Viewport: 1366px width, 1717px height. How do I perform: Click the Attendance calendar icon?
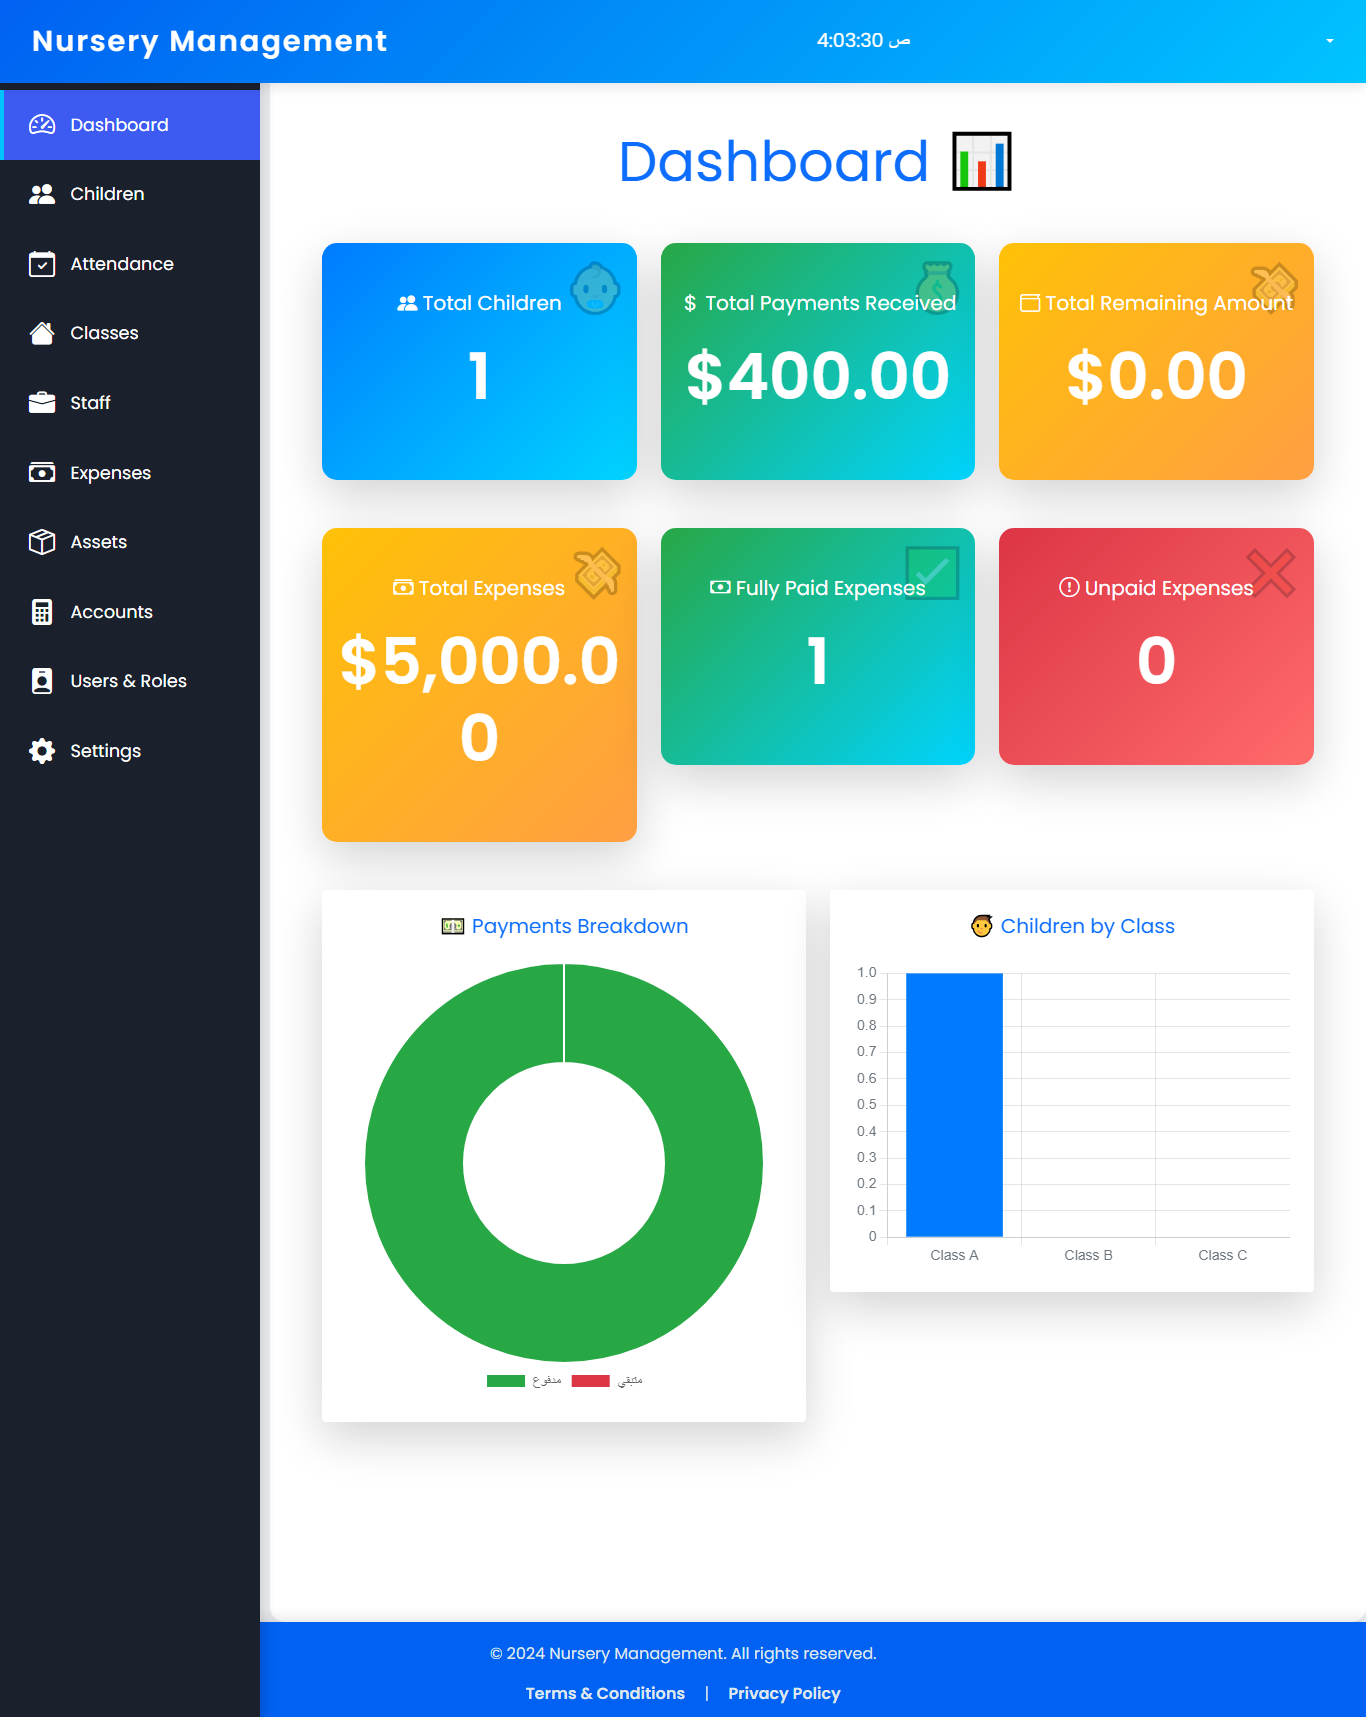tap(42, 264)
